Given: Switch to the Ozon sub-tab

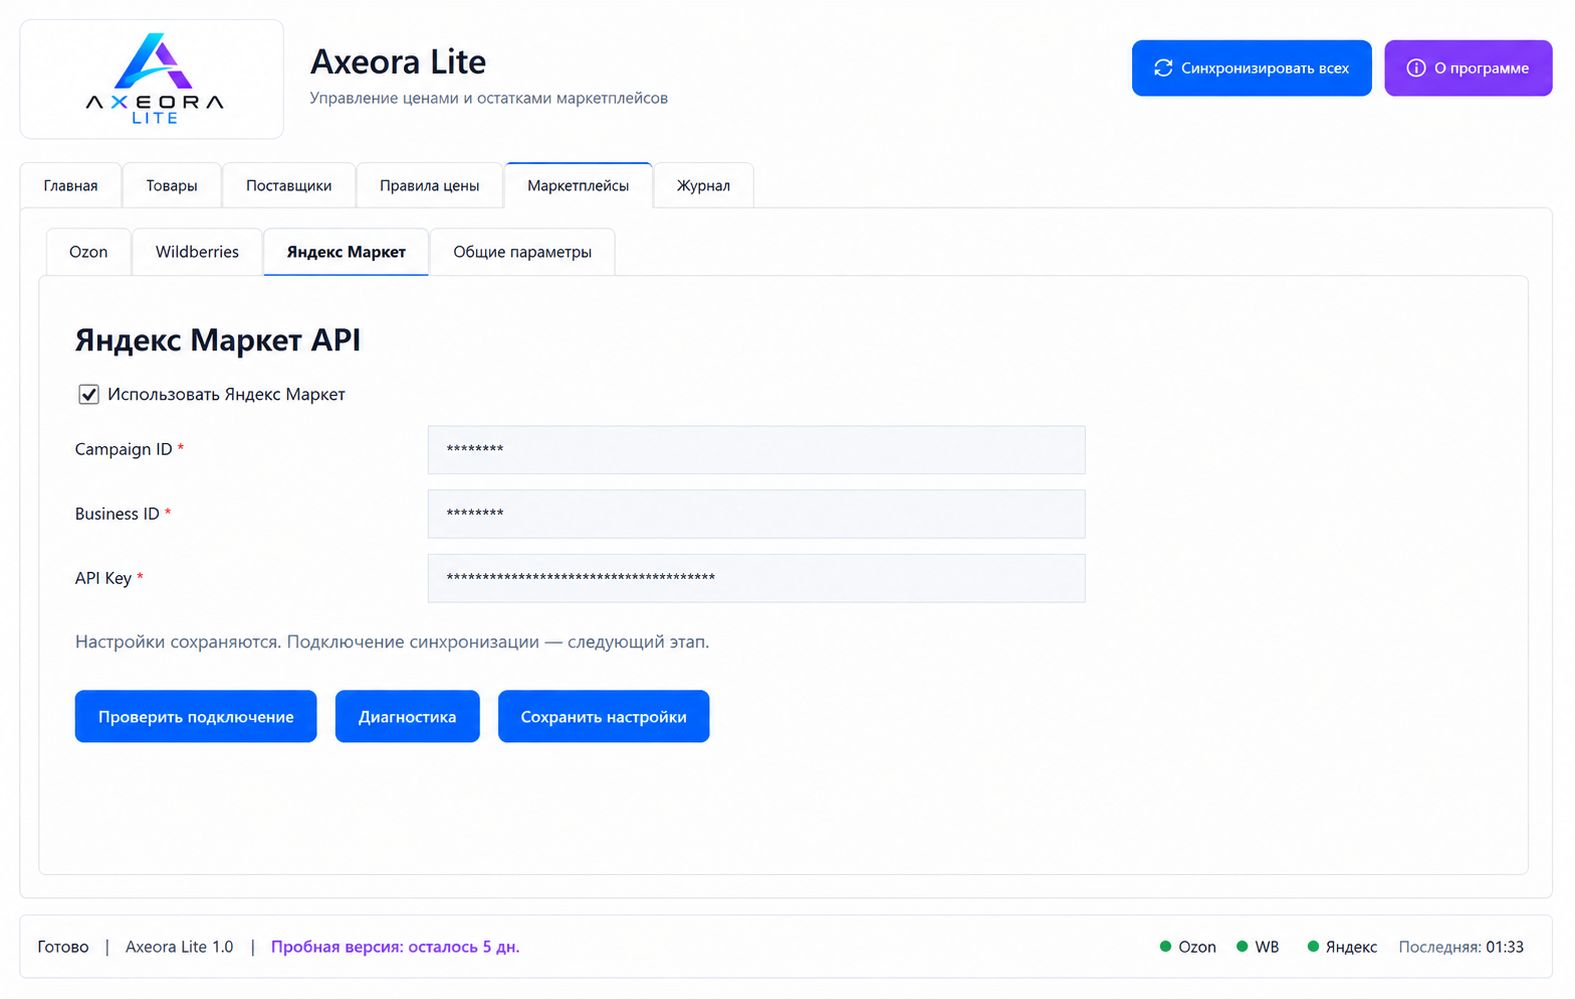Looking at the screenshot, I should coord(89,252).
